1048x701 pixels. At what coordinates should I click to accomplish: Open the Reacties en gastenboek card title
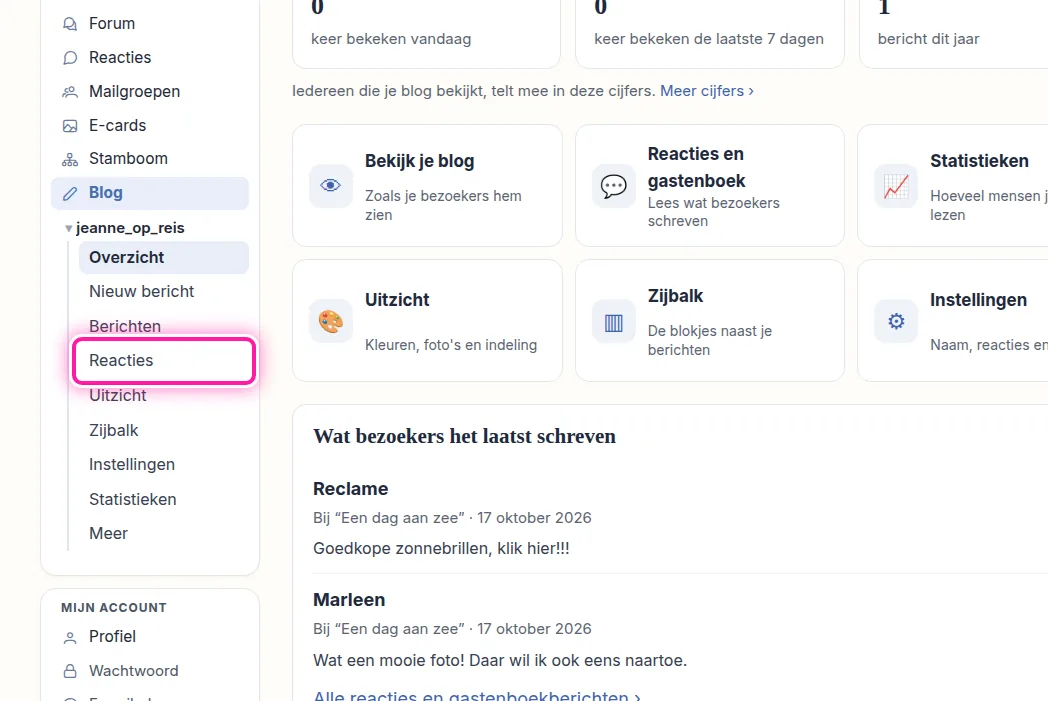[x=696, y=167]
